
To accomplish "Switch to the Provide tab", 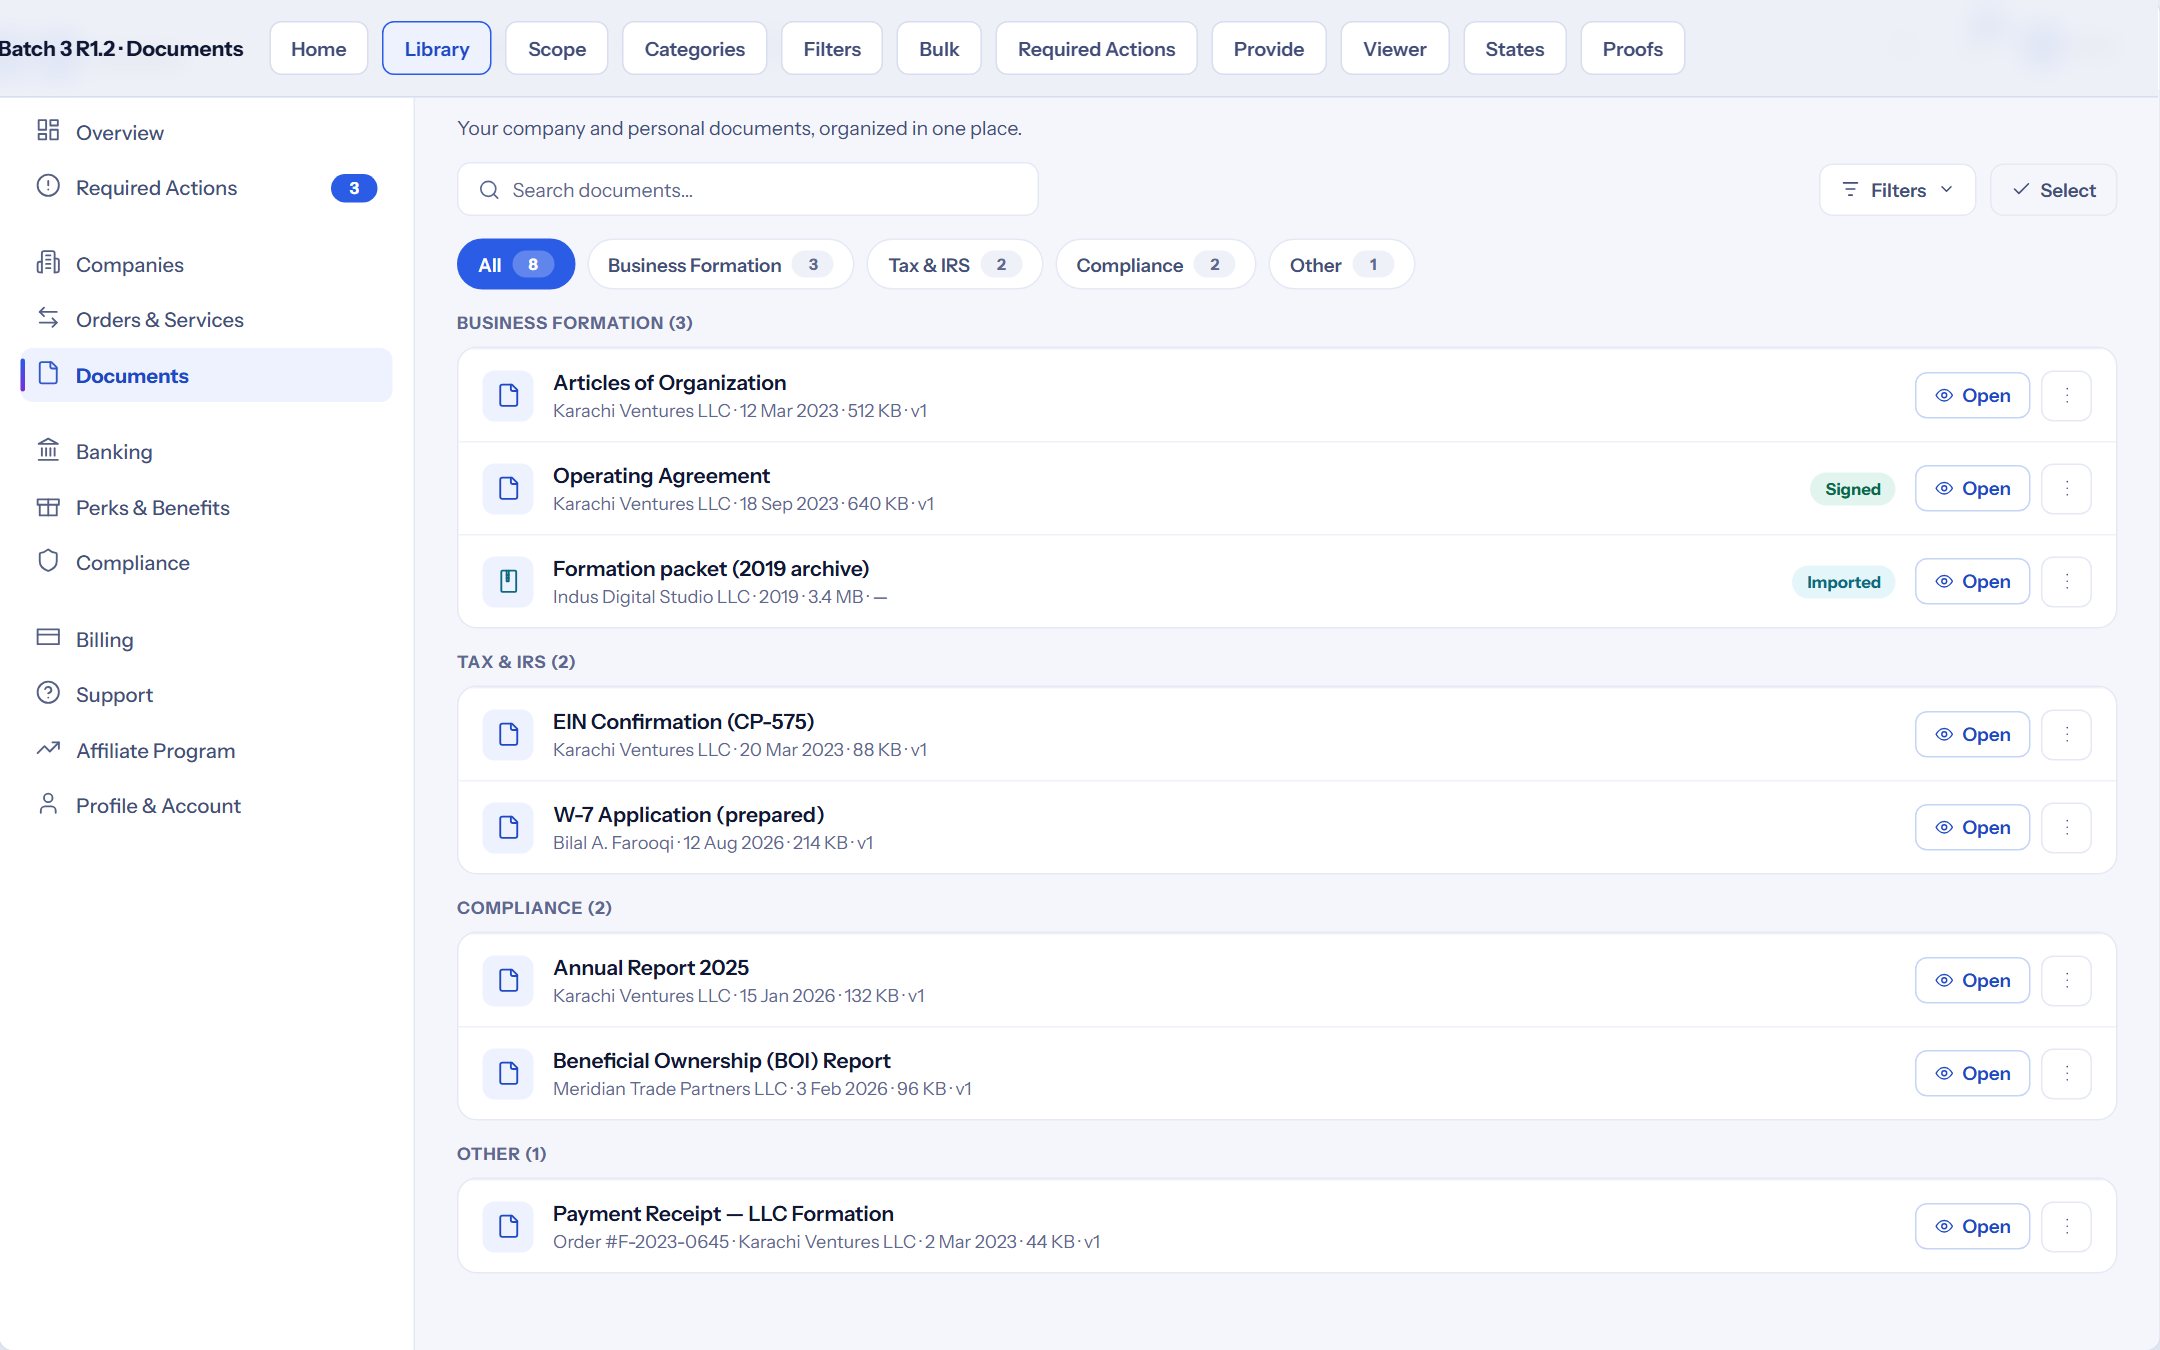I will tap(1269, 49).
